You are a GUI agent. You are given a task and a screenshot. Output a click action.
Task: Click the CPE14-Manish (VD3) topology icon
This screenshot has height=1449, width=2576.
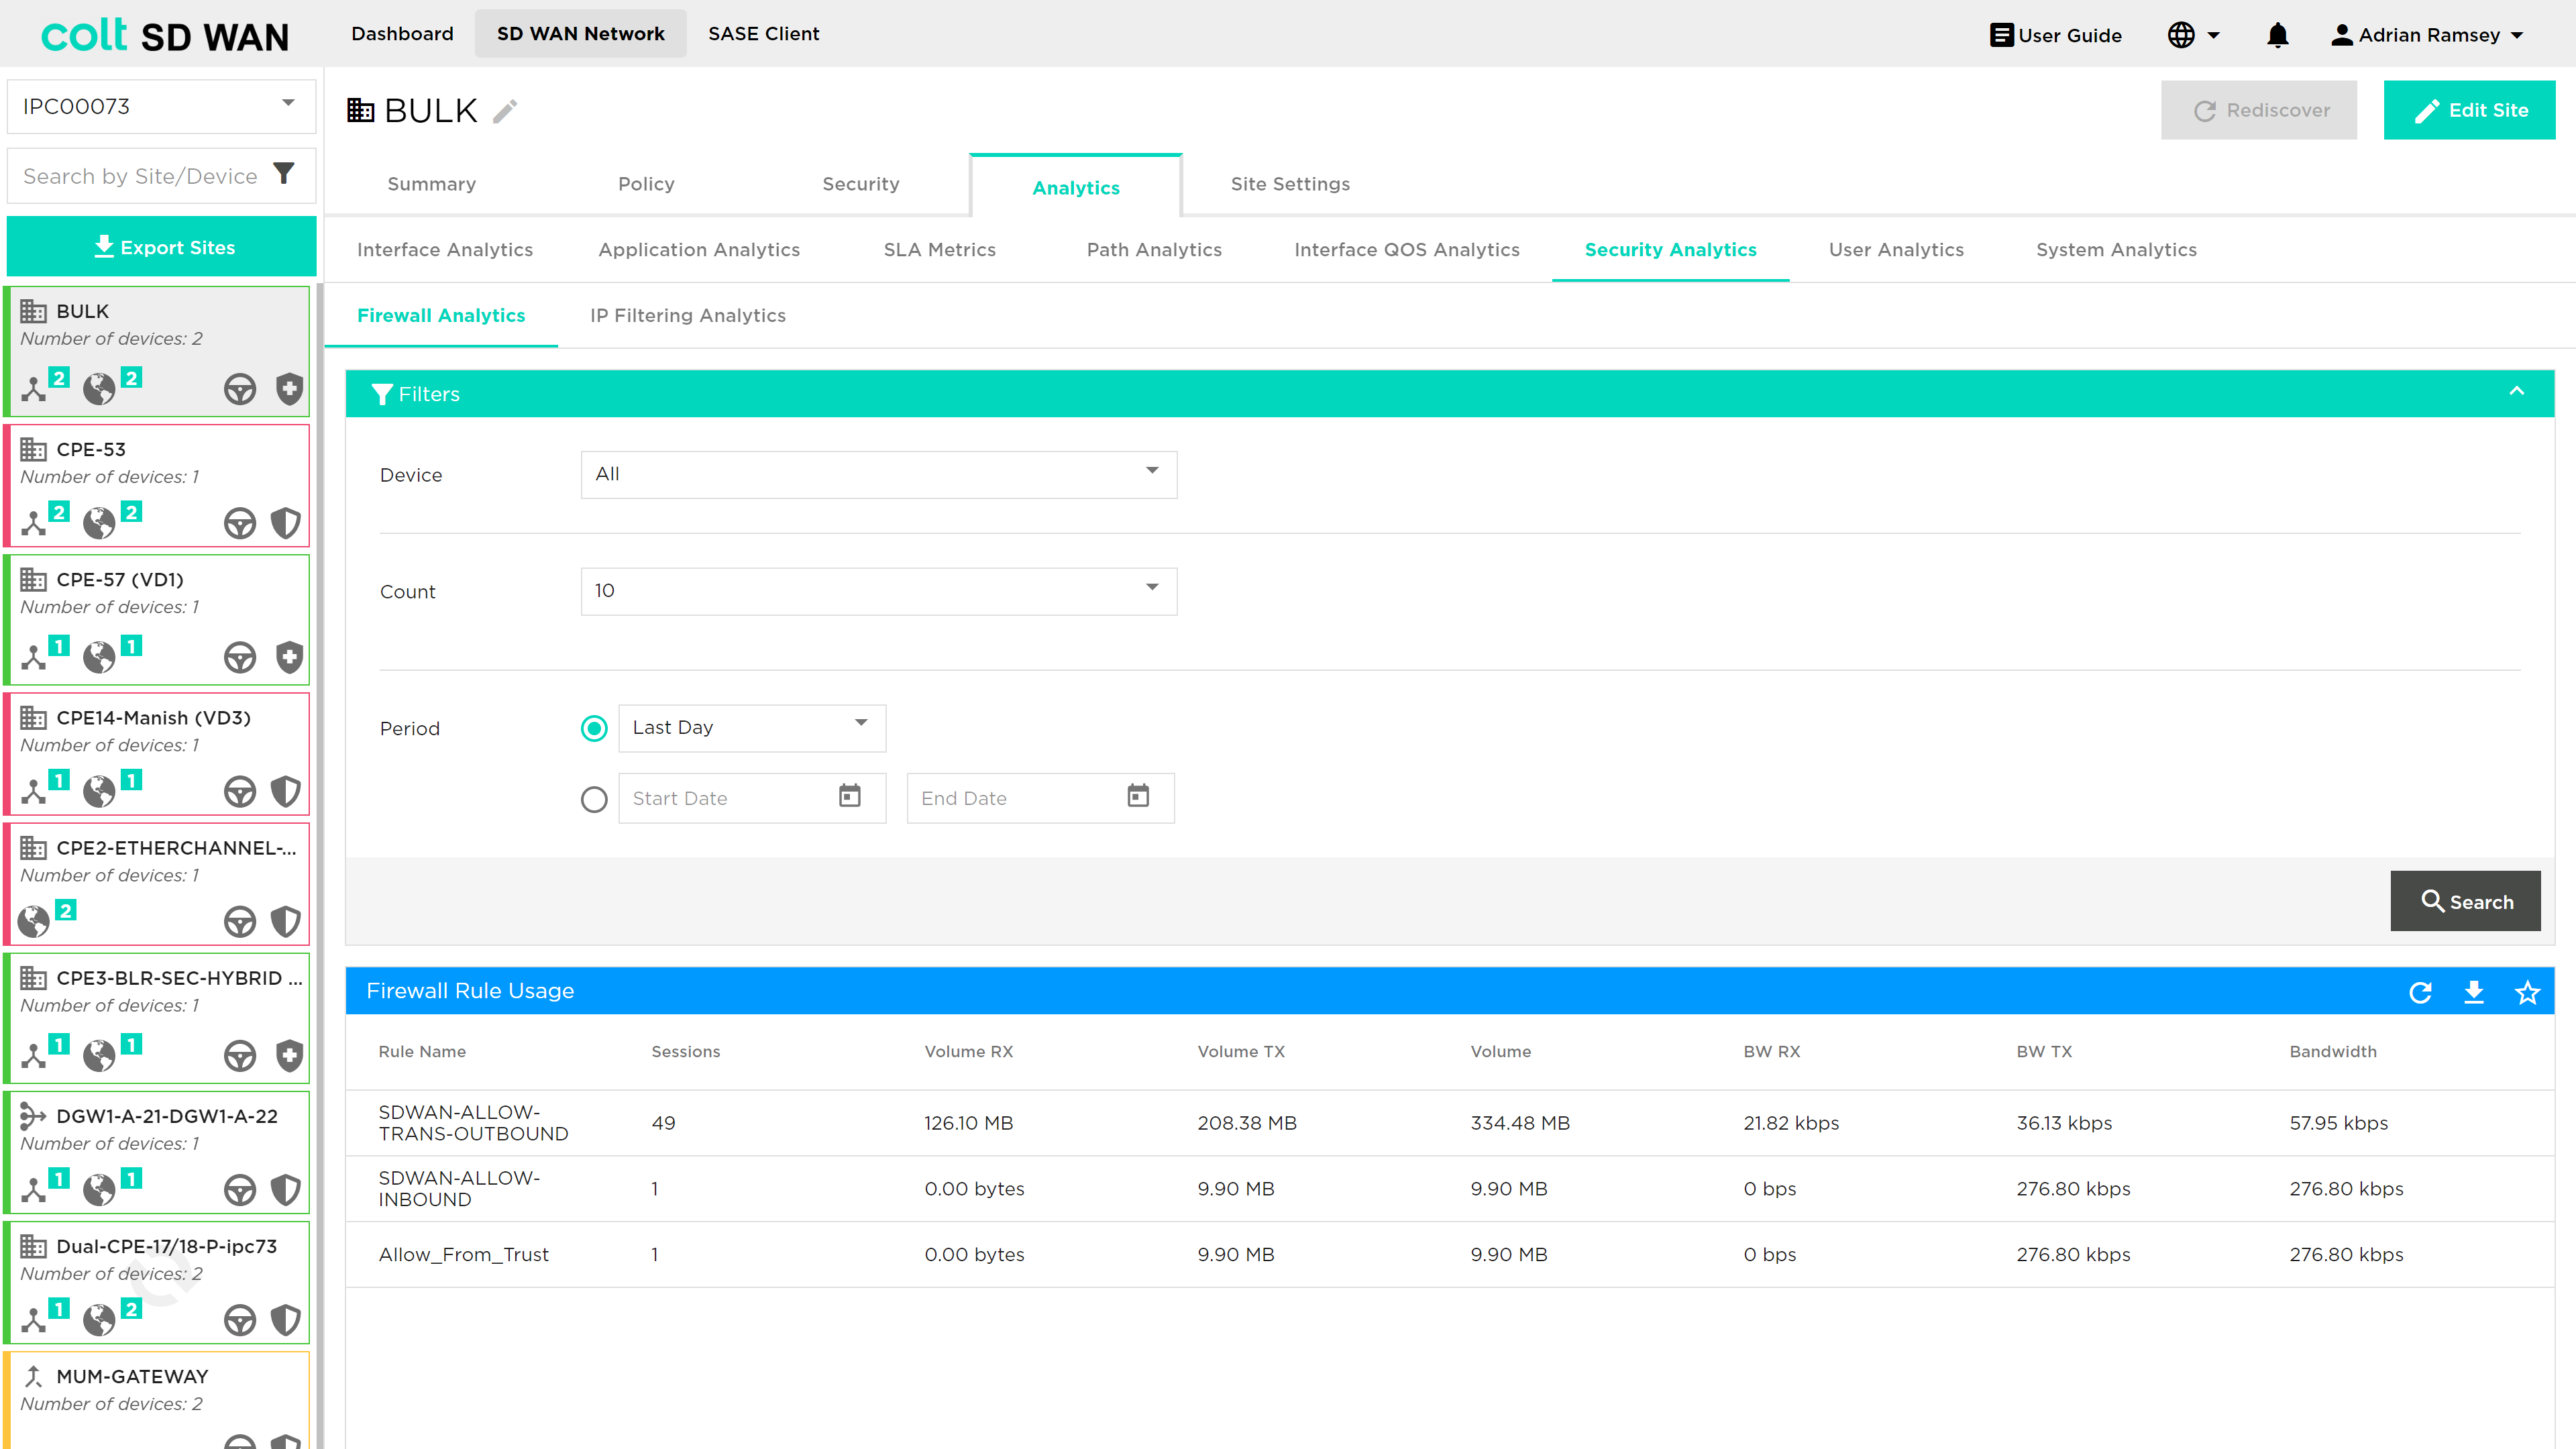point(34,791)
